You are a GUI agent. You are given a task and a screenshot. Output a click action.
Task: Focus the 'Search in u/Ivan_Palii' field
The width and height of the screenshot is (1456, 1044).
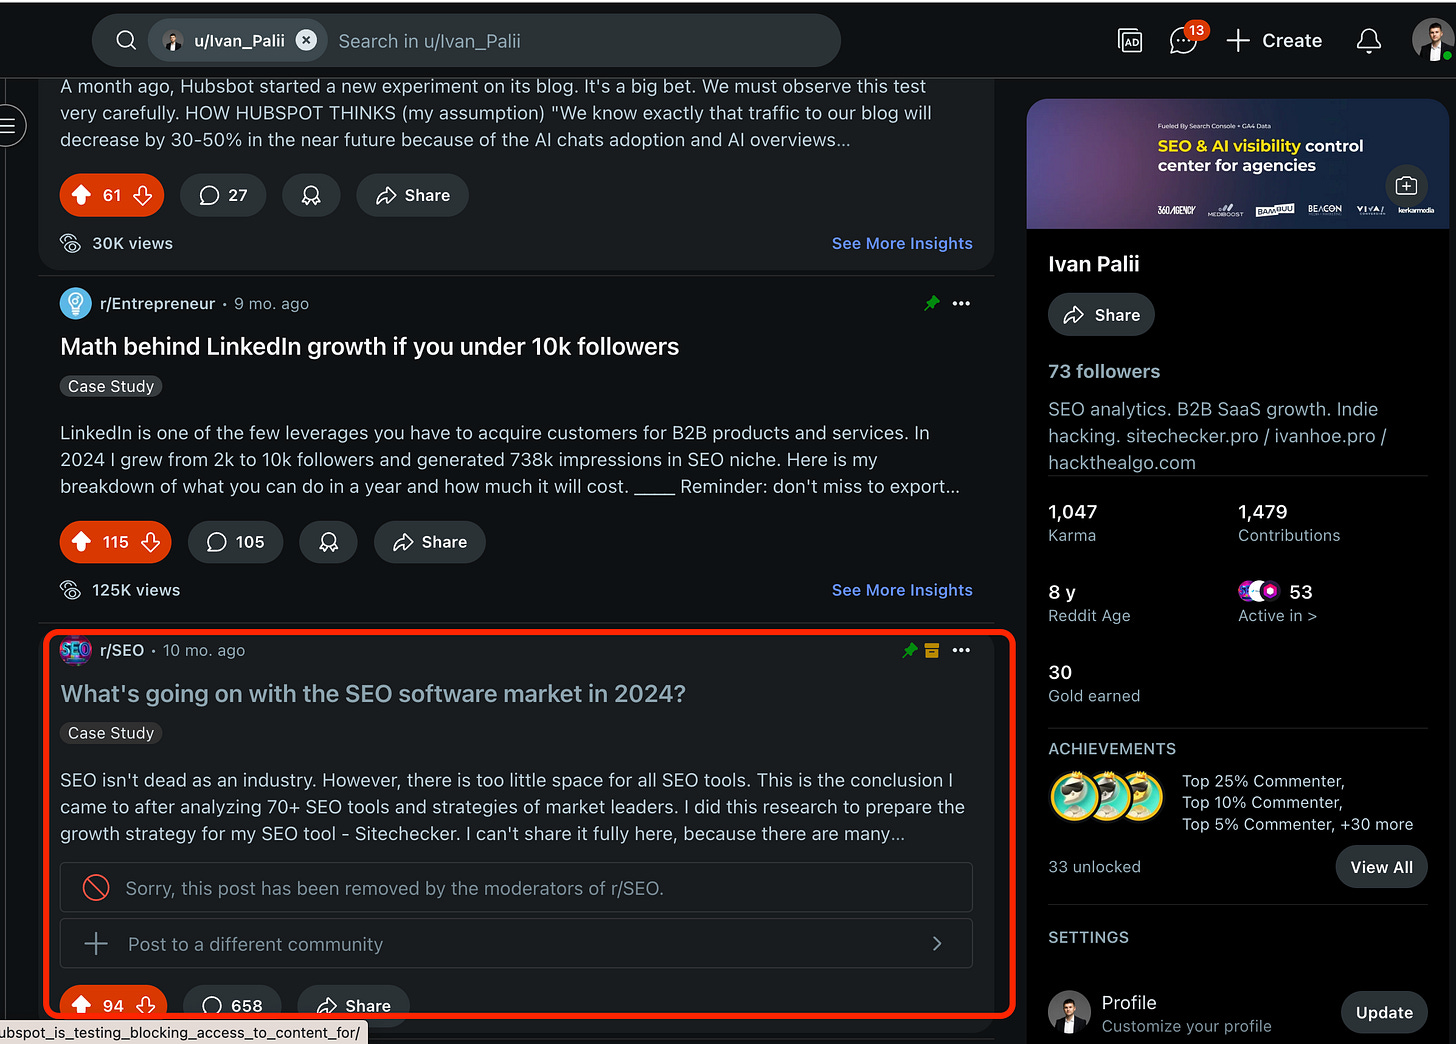coord(580,41)
